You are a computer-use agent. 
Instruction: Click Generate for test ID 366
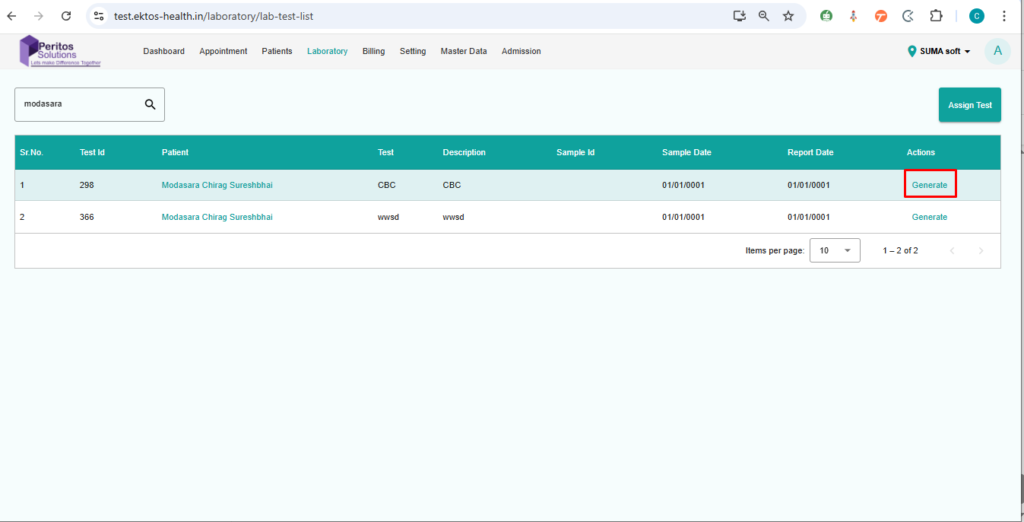[929, 217]
